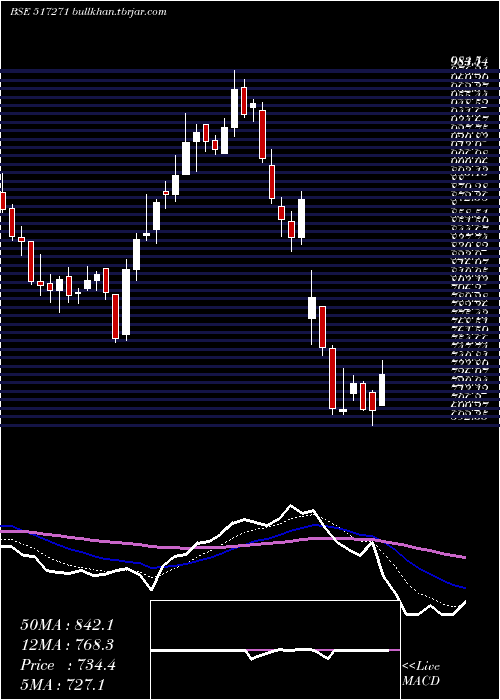
Task: Select the "12MA : 768.3" readout
Action: (67, 645)
